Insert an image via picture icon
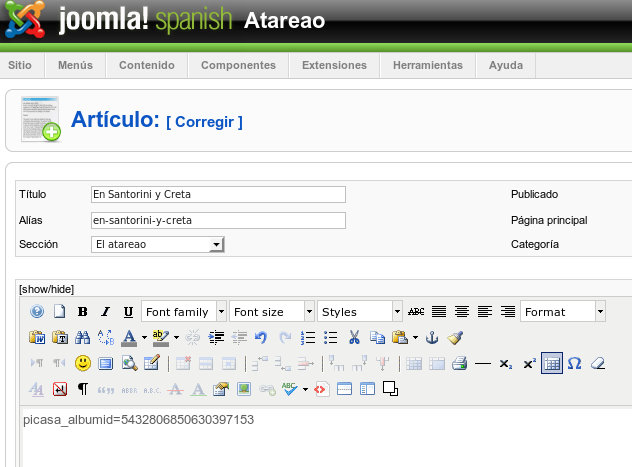This screenshot has height=467, width=632. (x=244, y=389)
